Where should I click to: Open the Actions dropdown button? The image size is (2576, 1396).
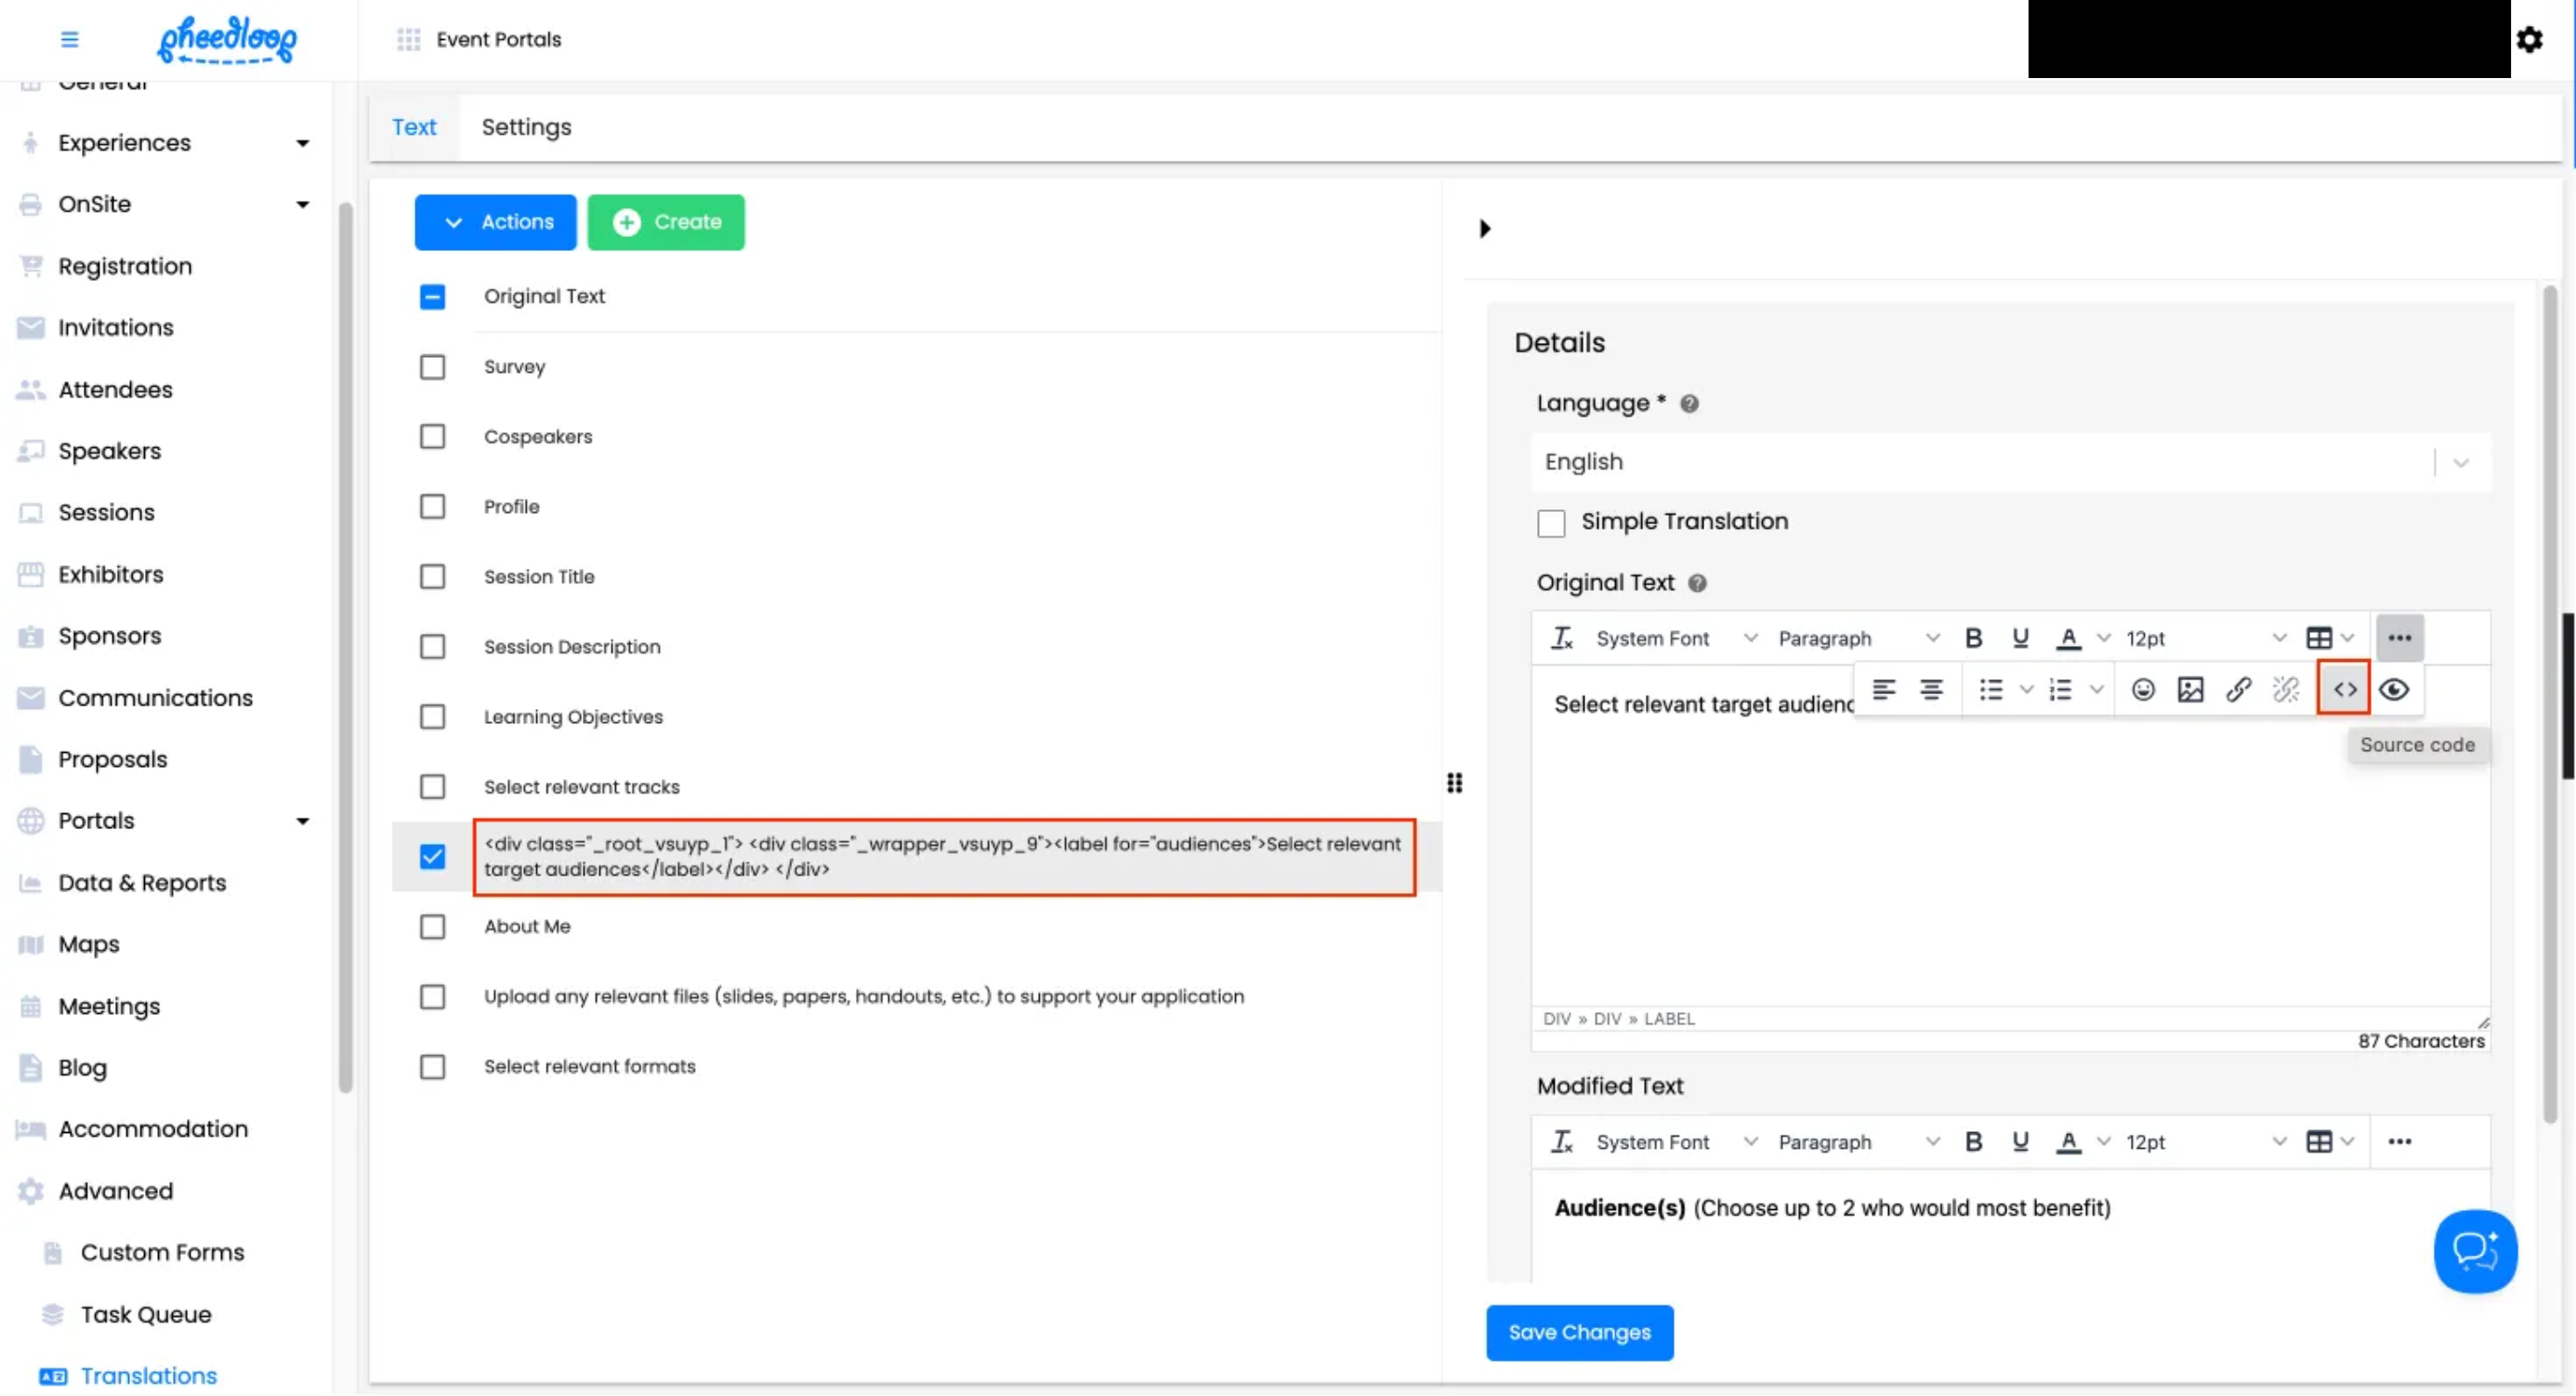(x=496, y=222)
